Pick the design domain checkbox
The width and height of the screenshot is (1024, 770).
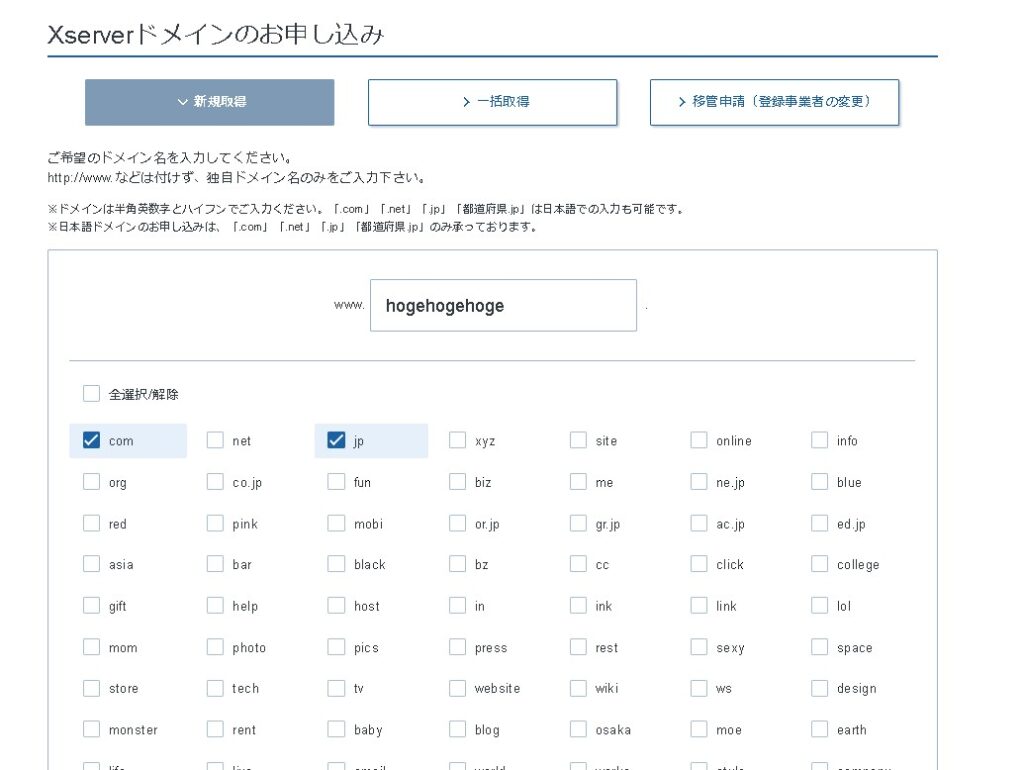(x=820, y=688)
